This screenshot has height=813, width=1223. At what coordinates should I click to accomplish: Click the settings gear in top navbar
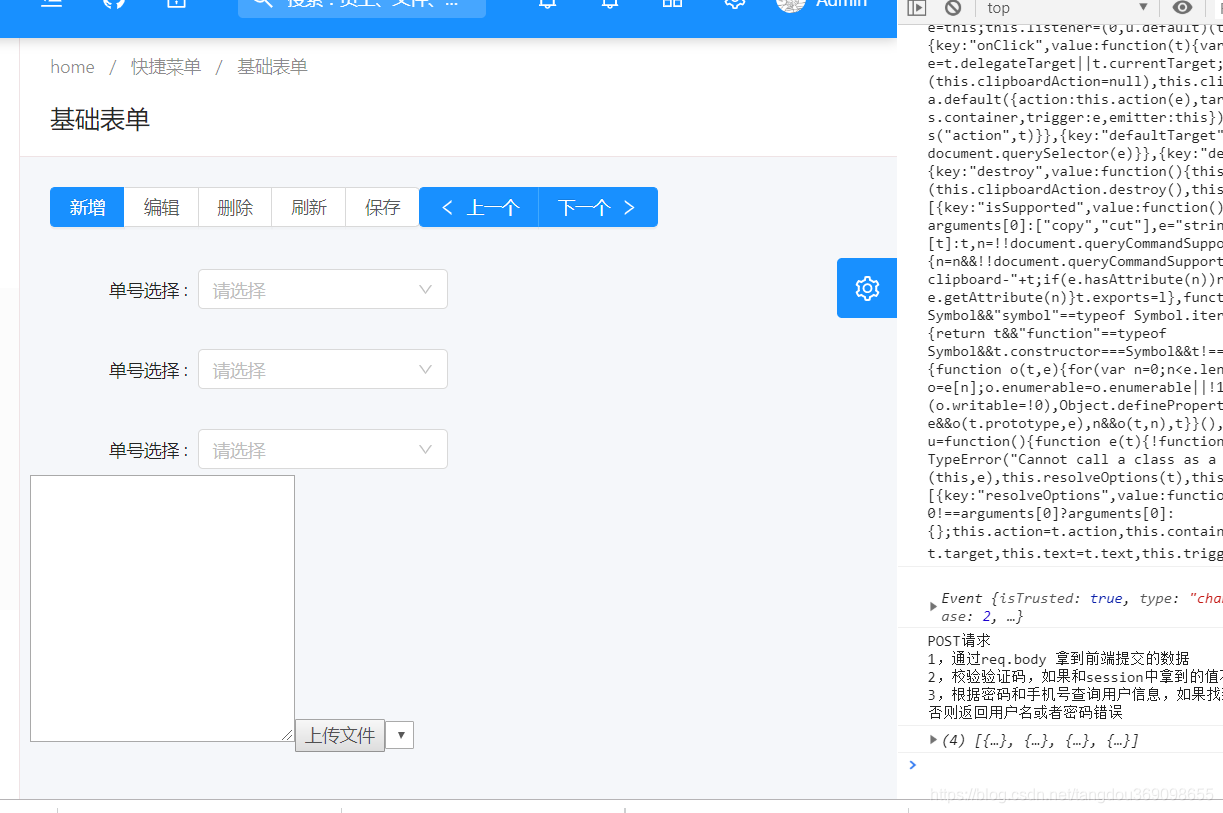(x=734, y=6)
